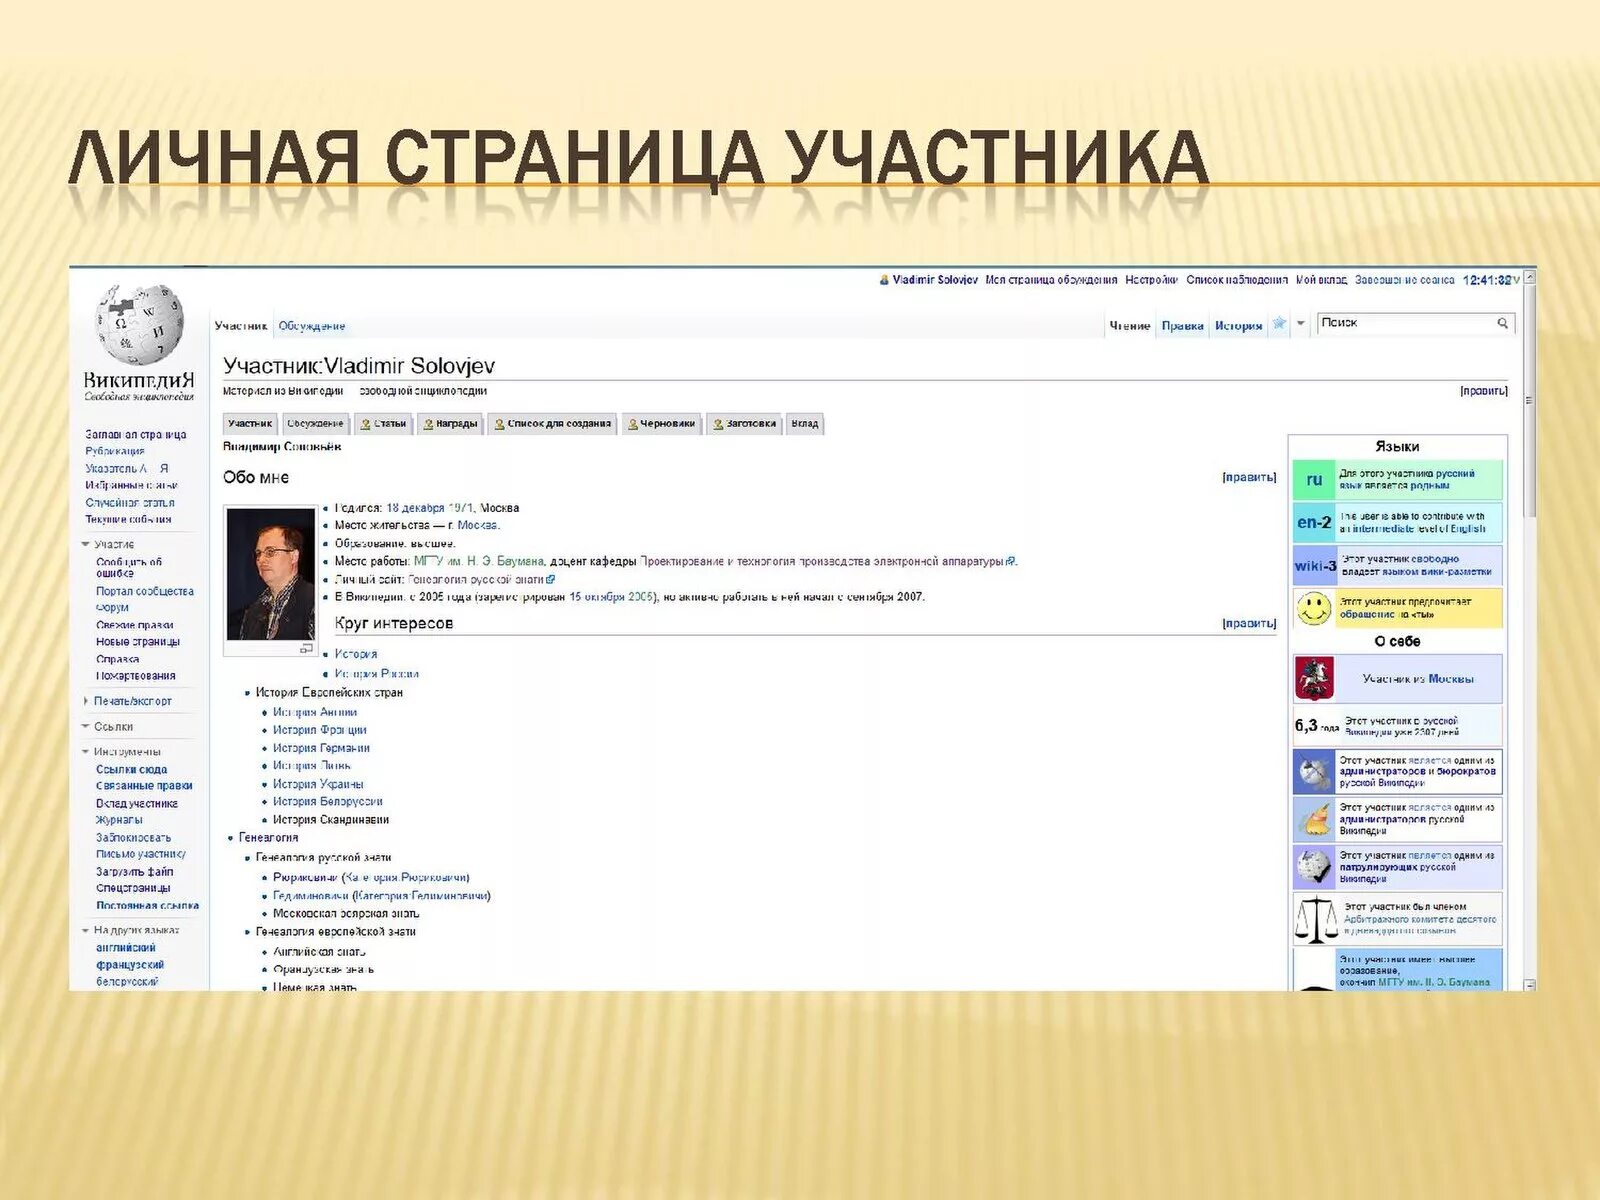Click the user portrait photo thumbnail

[x=270, y=574]
